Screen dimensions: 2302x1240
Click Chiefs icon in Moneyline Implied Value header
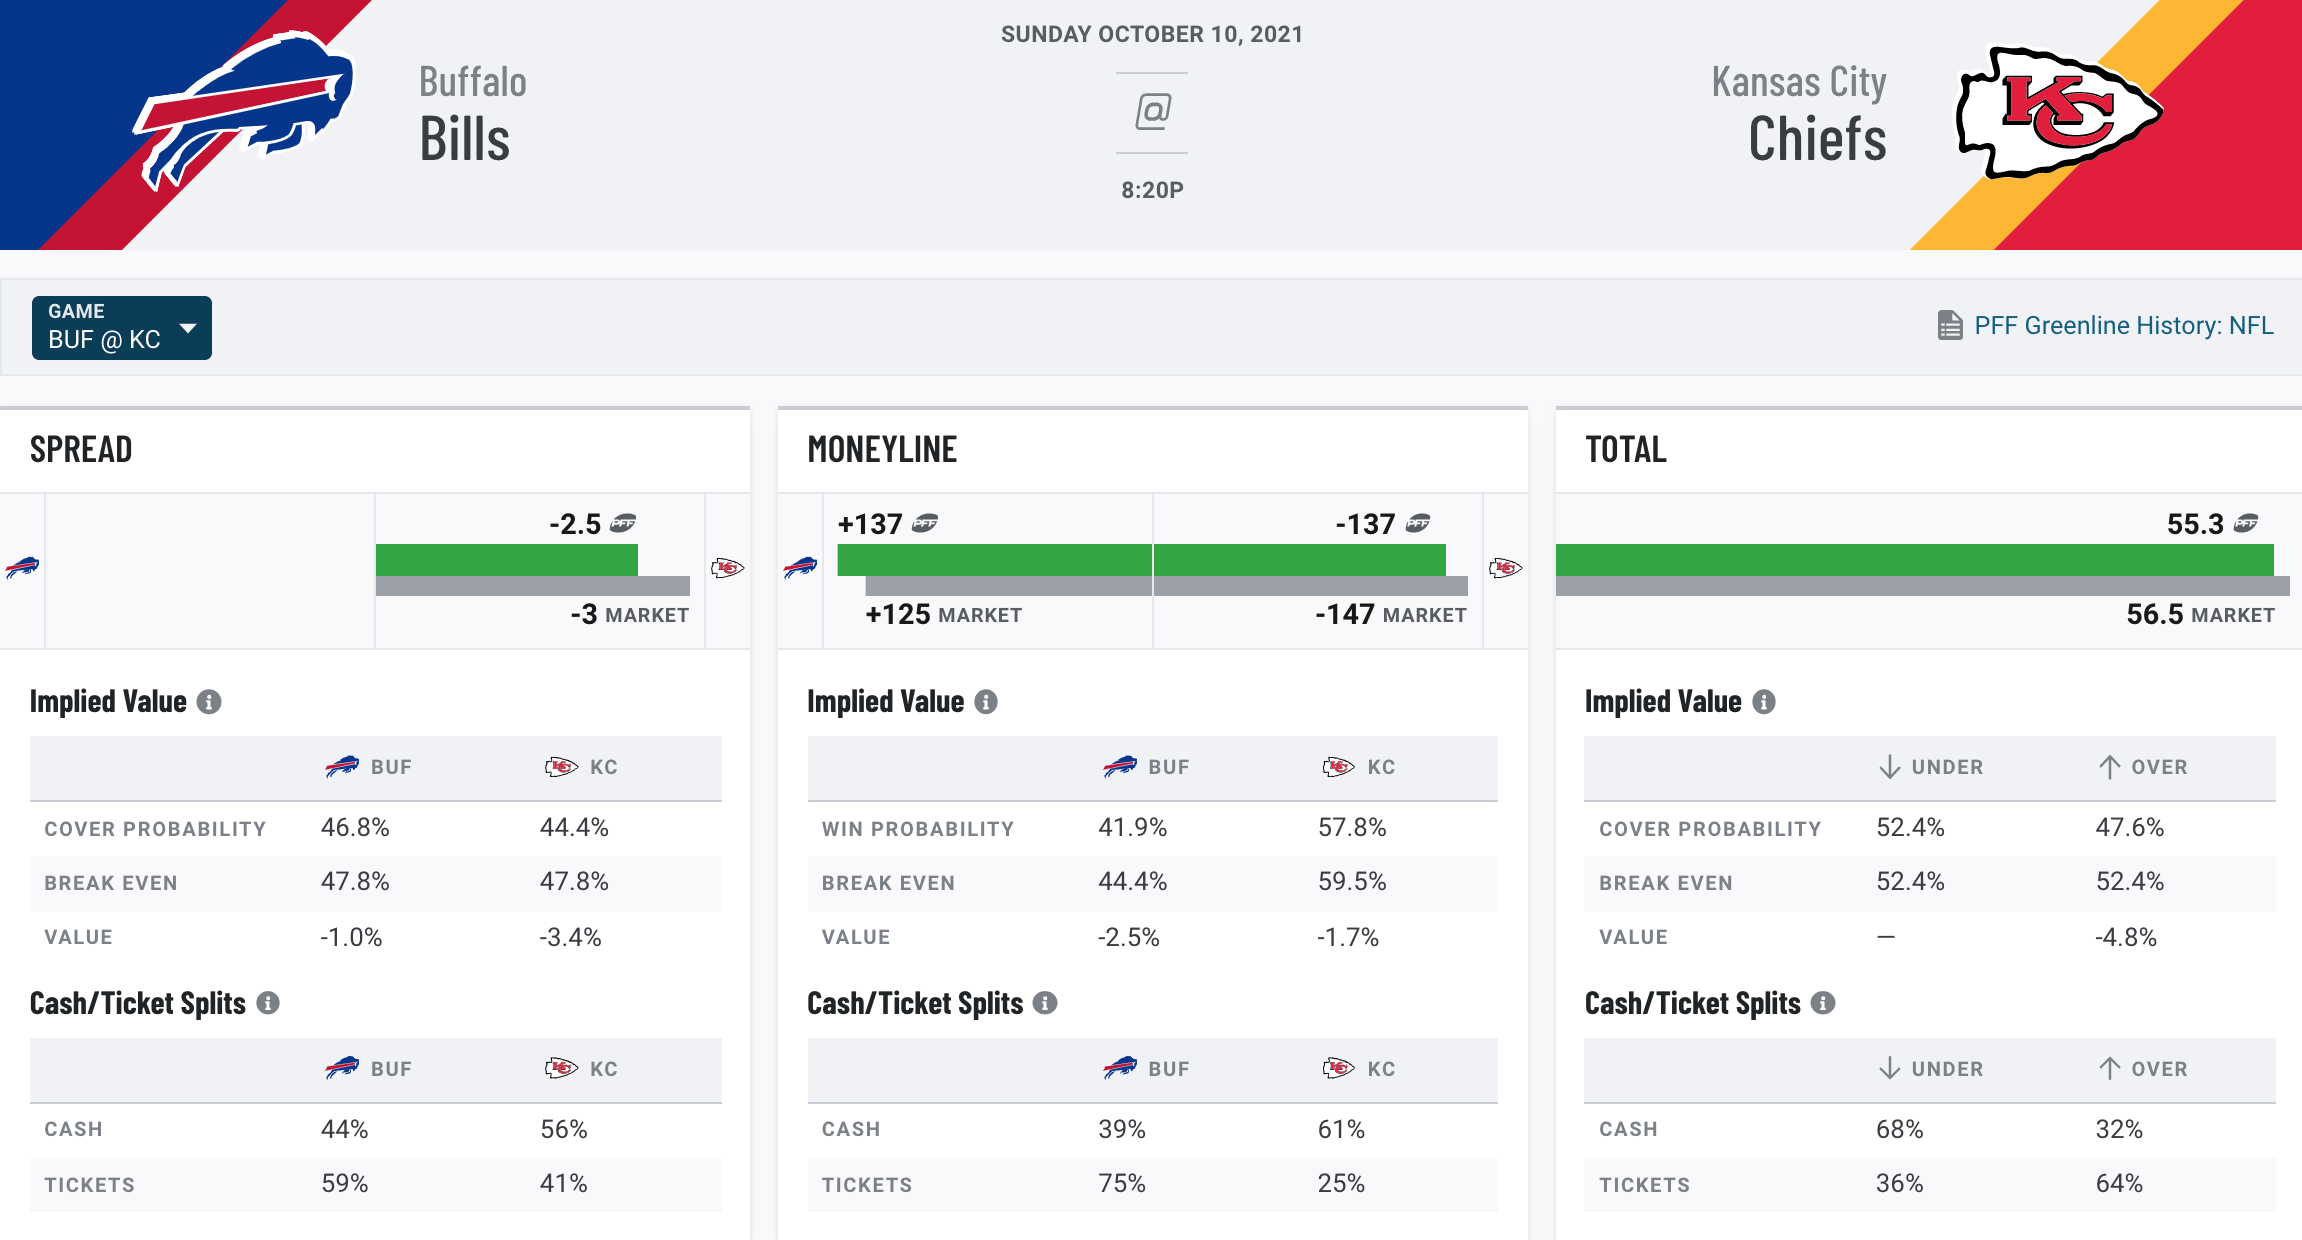coord(1339,767)
